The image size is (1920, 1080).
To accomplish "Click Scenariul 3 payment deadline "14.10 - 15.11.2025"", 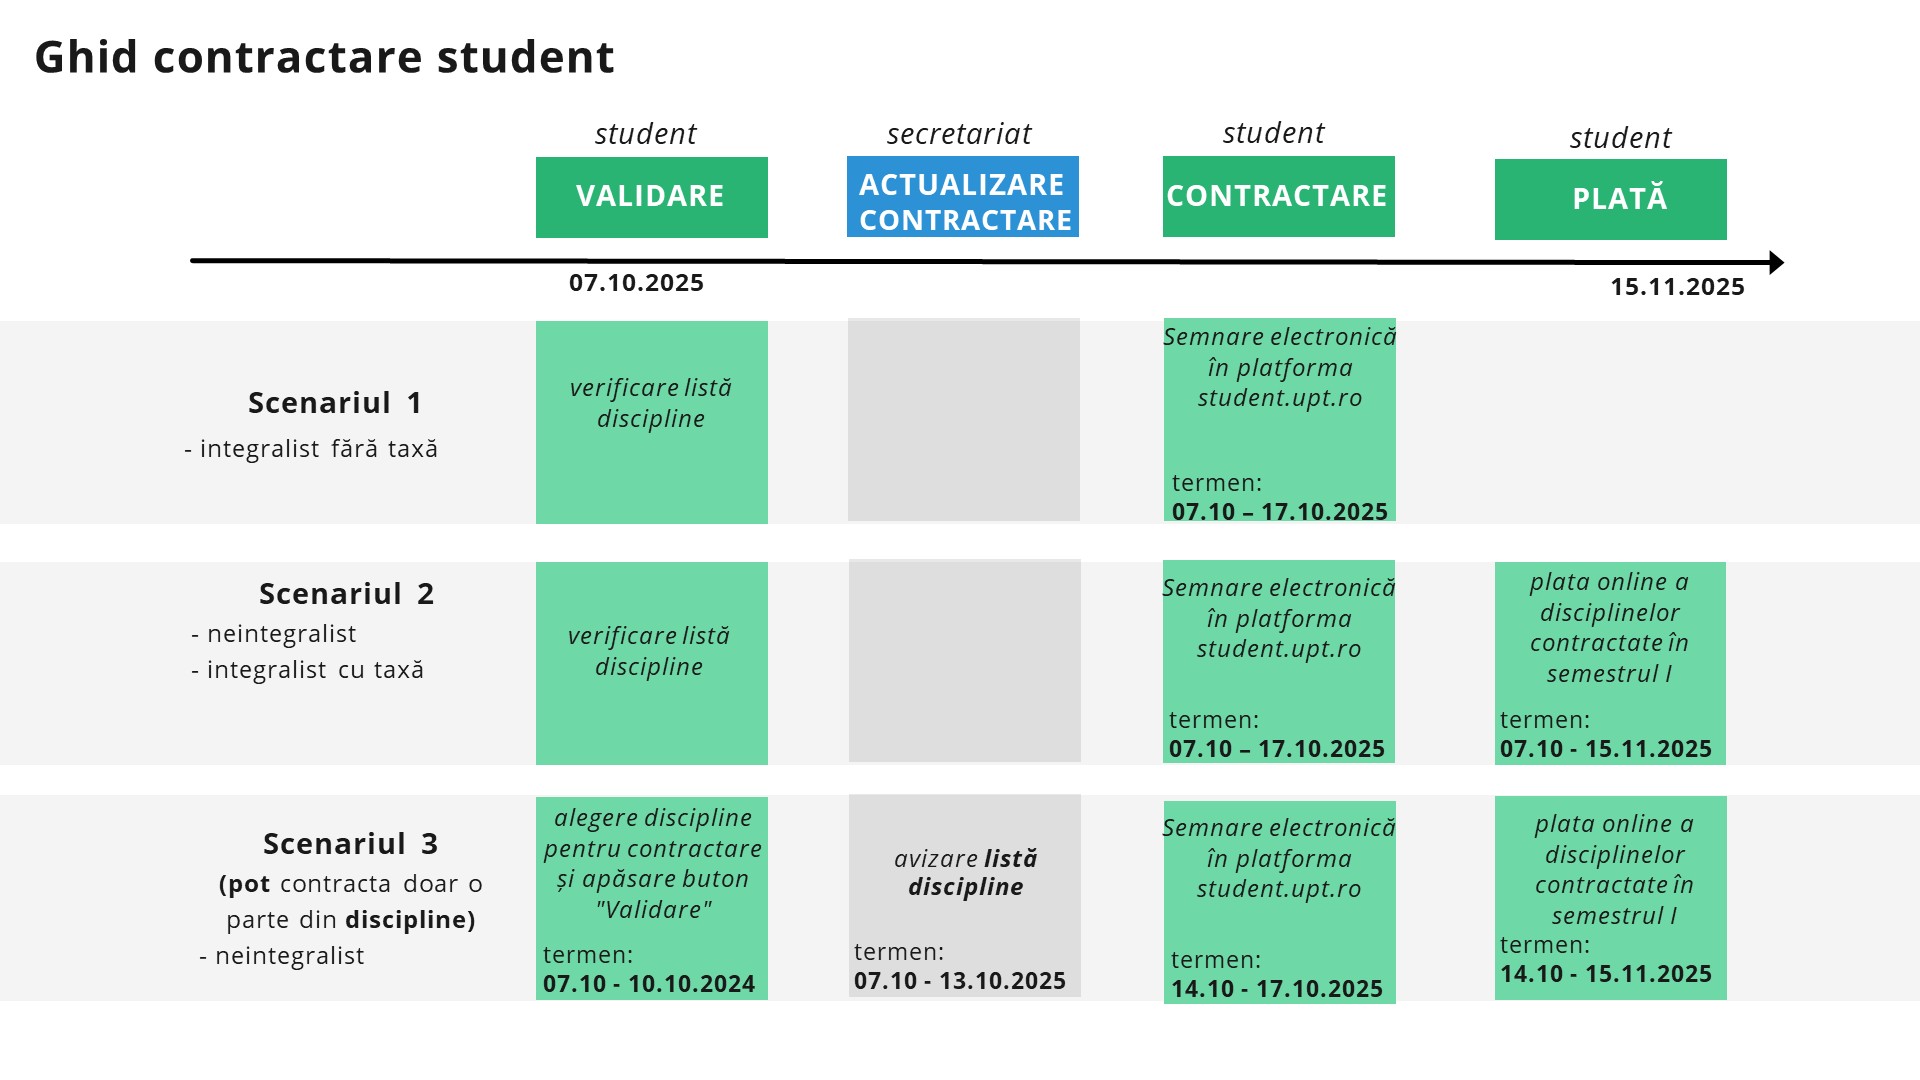I will (x=1605, y=974).
